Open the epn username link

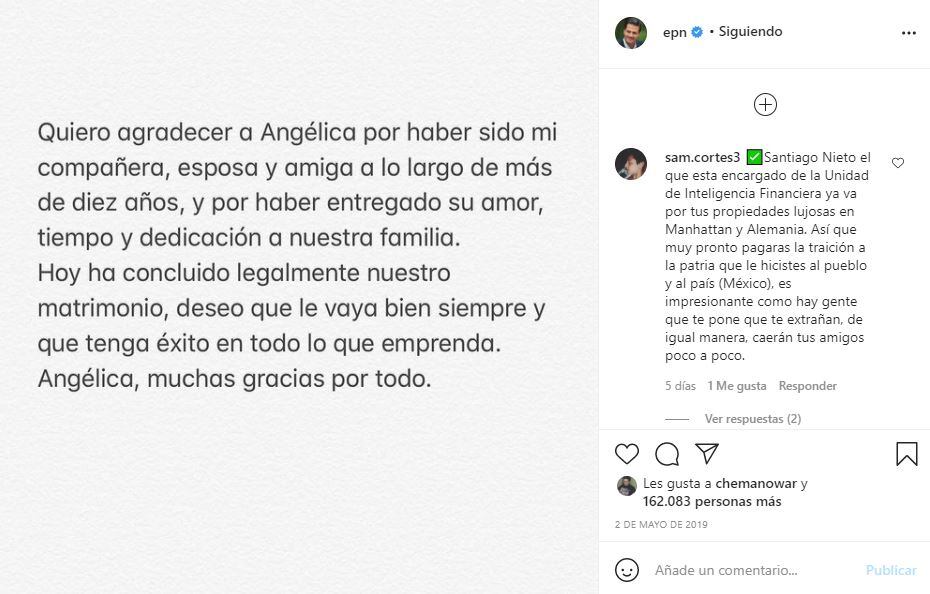point(674,32)
